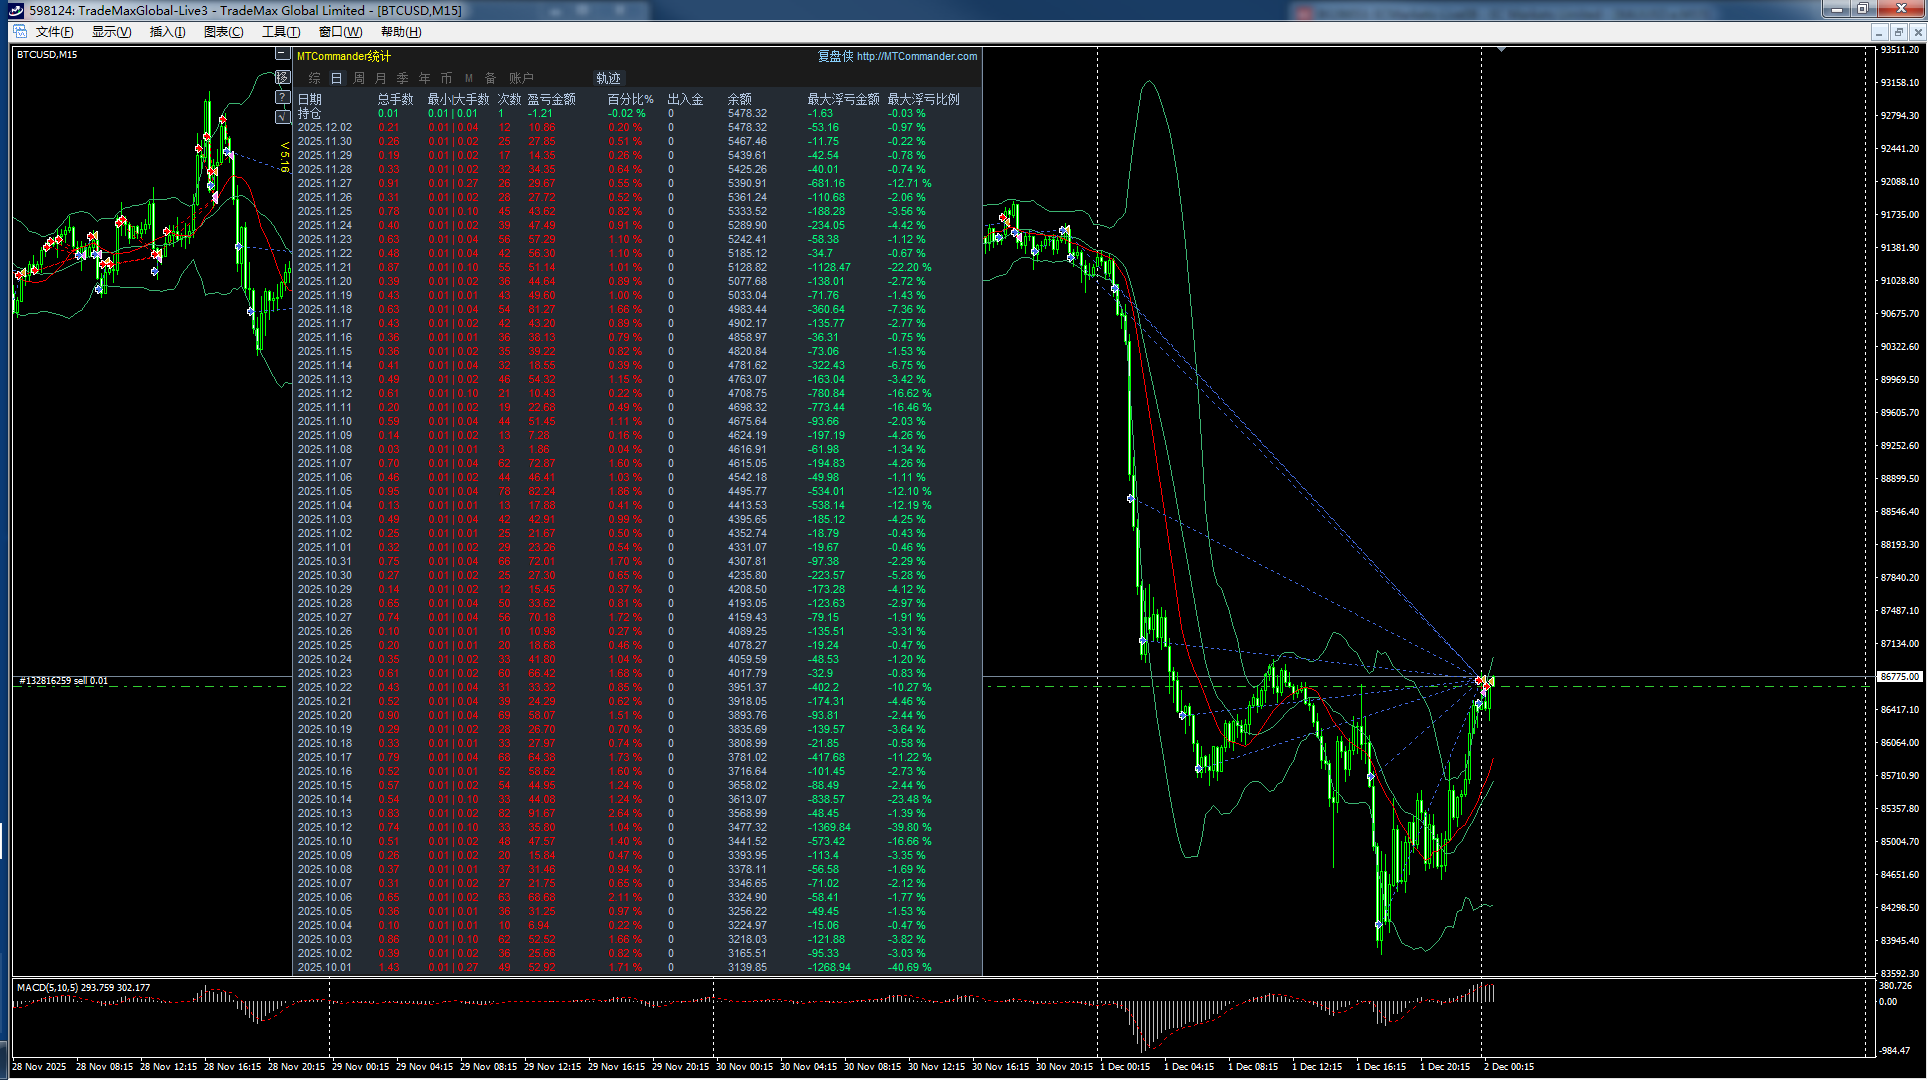Click the 复盘侠 label link
1928x1080 pixels.
[x=835, y=56]
